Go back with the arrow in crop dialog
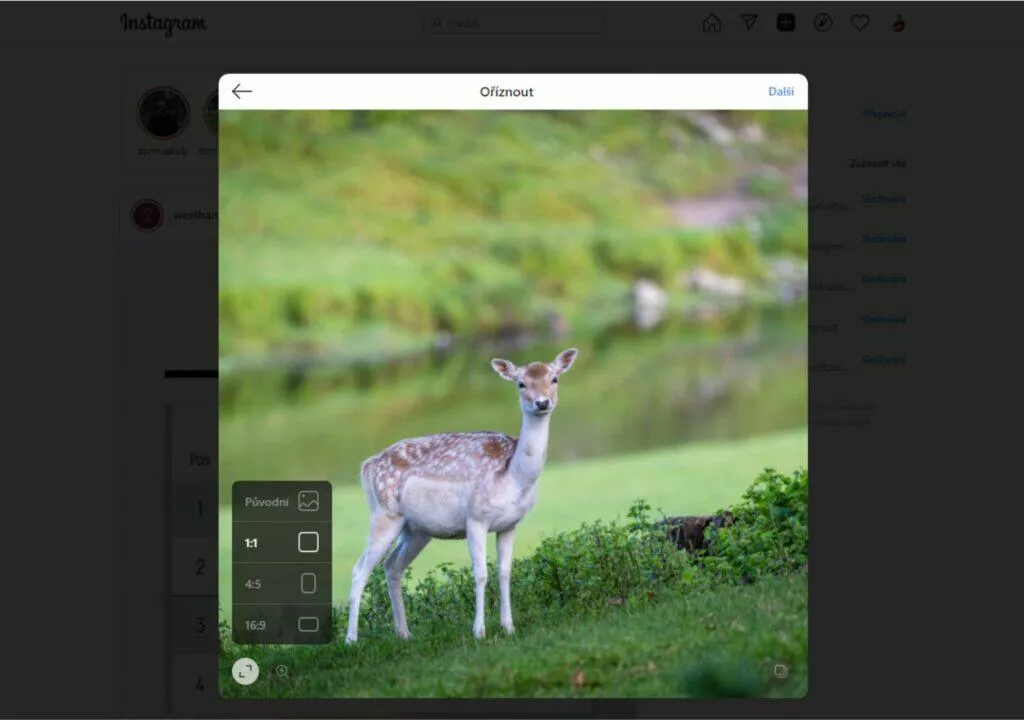This screenshot has width=1024, height=720. pyautogui.click(x=242, y=91)
